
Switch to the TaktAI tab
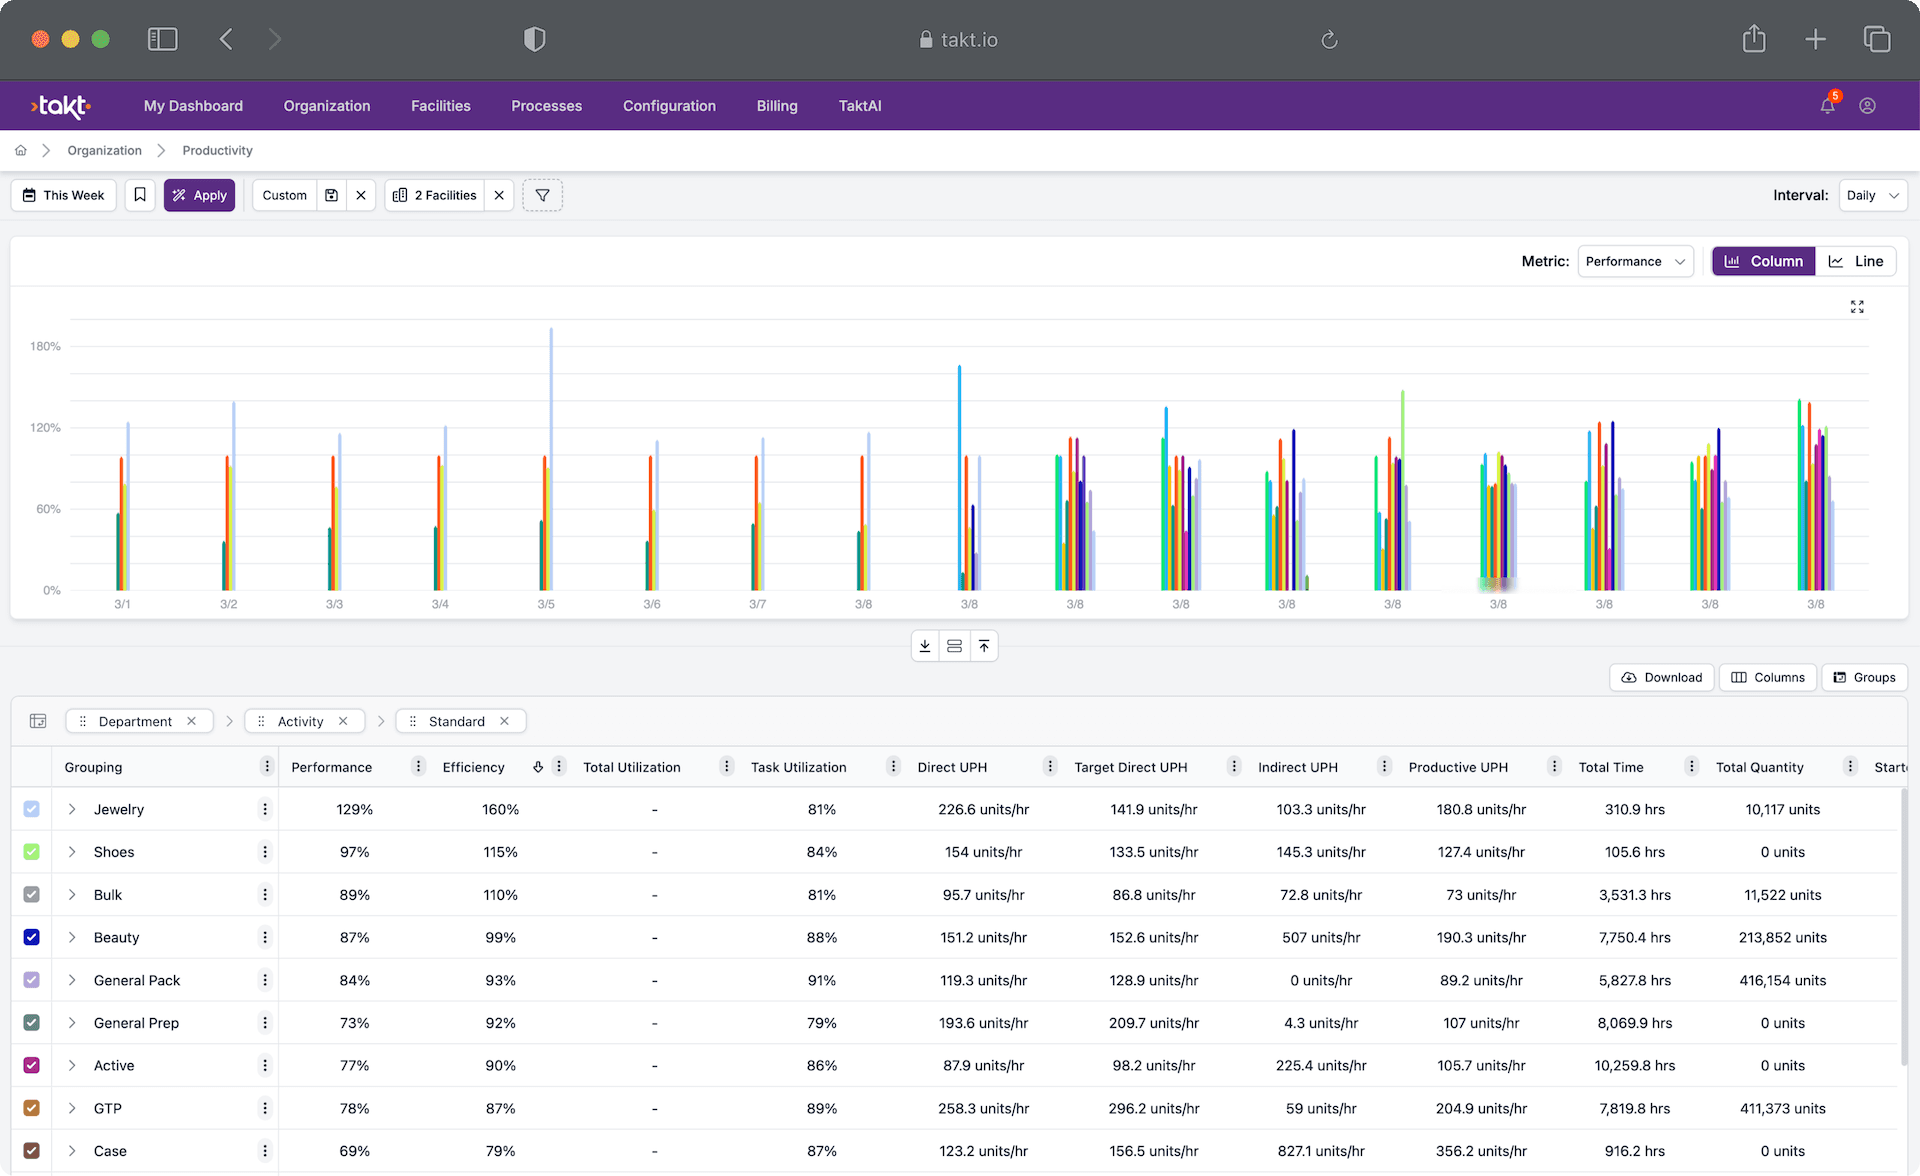(860, 105)
